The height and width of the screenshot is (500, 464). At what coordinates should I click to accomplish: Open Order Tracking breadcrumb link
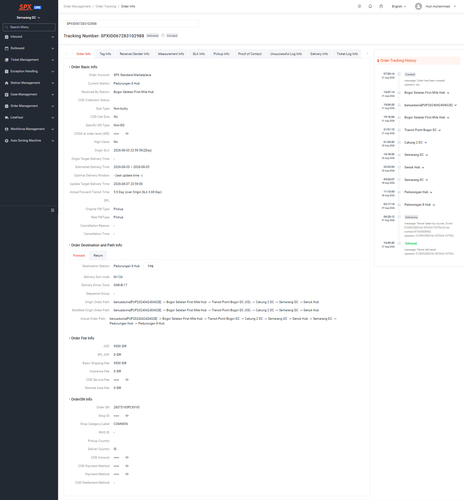[x=106, y=6]
